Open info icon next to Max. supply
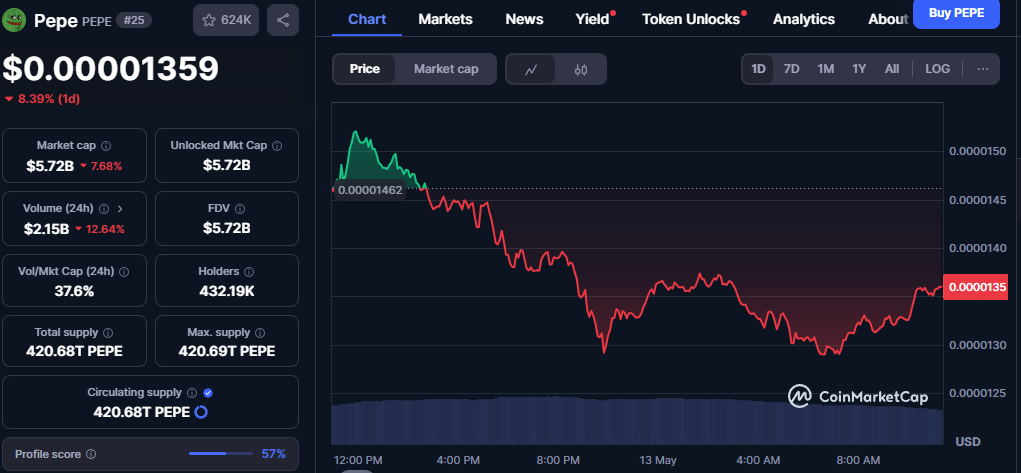This screenshot has height=473, width=1021. click(x=260, y=332)
